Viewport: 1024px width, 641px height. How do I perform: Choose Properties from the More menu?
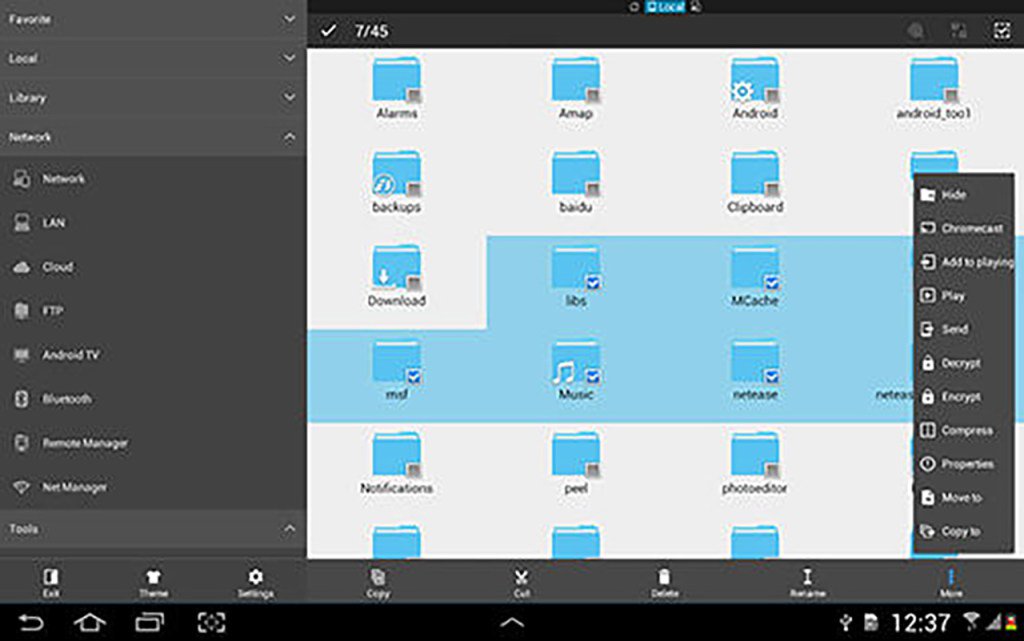click(x=964, y=464)
